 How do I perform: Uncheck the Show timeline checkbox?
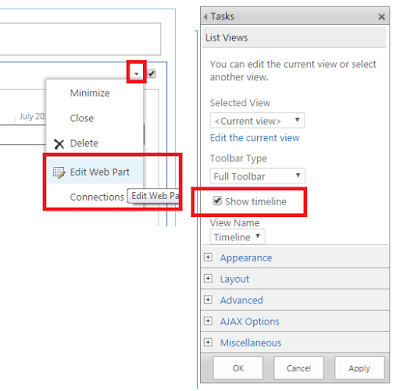click(217, 201)
